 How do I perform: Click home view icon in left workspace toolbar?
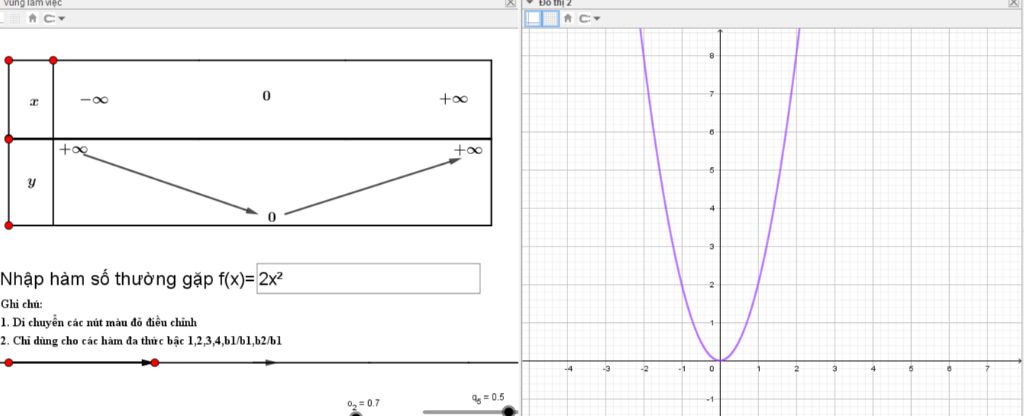(x=33, y=19)
